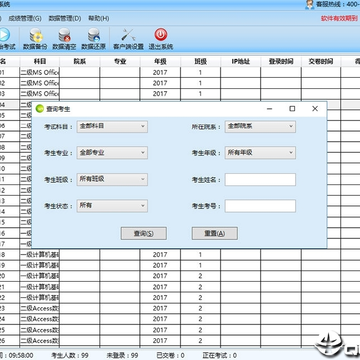Click the green 查询考生 dialog icon
Screen dimensions: 360x360
(x=40, y=109)
